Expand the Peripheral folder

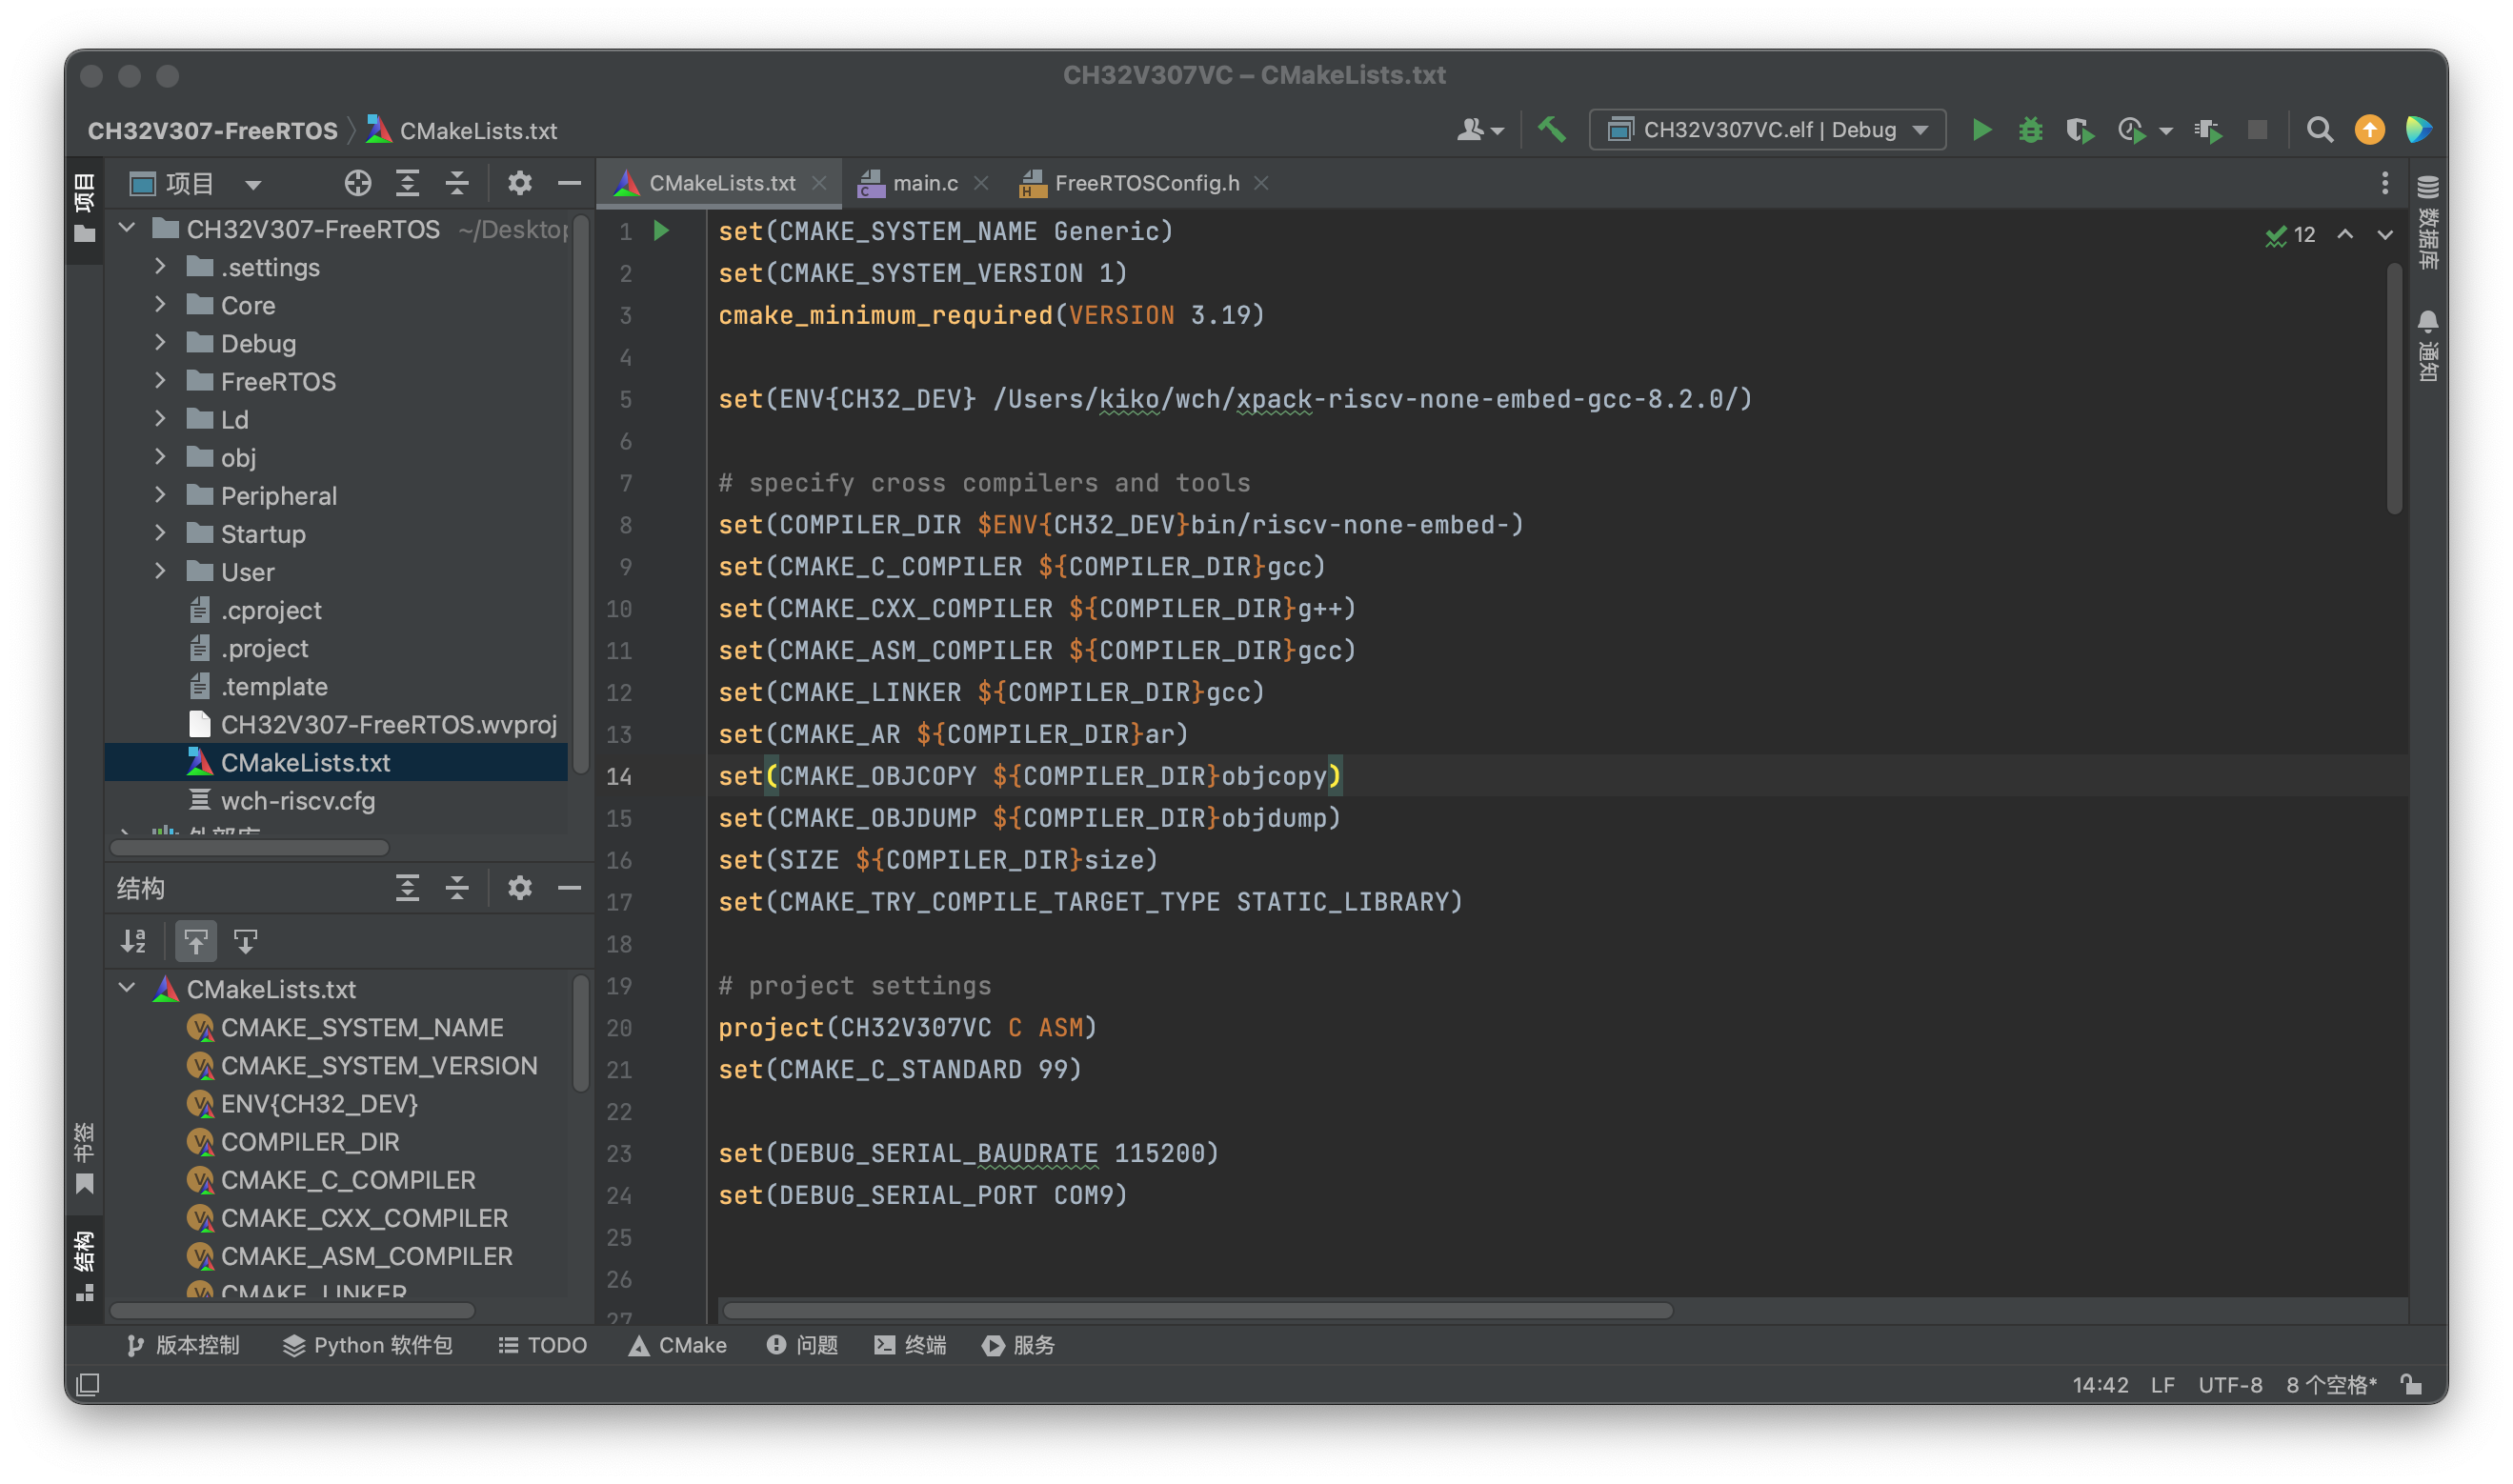click(160, 495)
